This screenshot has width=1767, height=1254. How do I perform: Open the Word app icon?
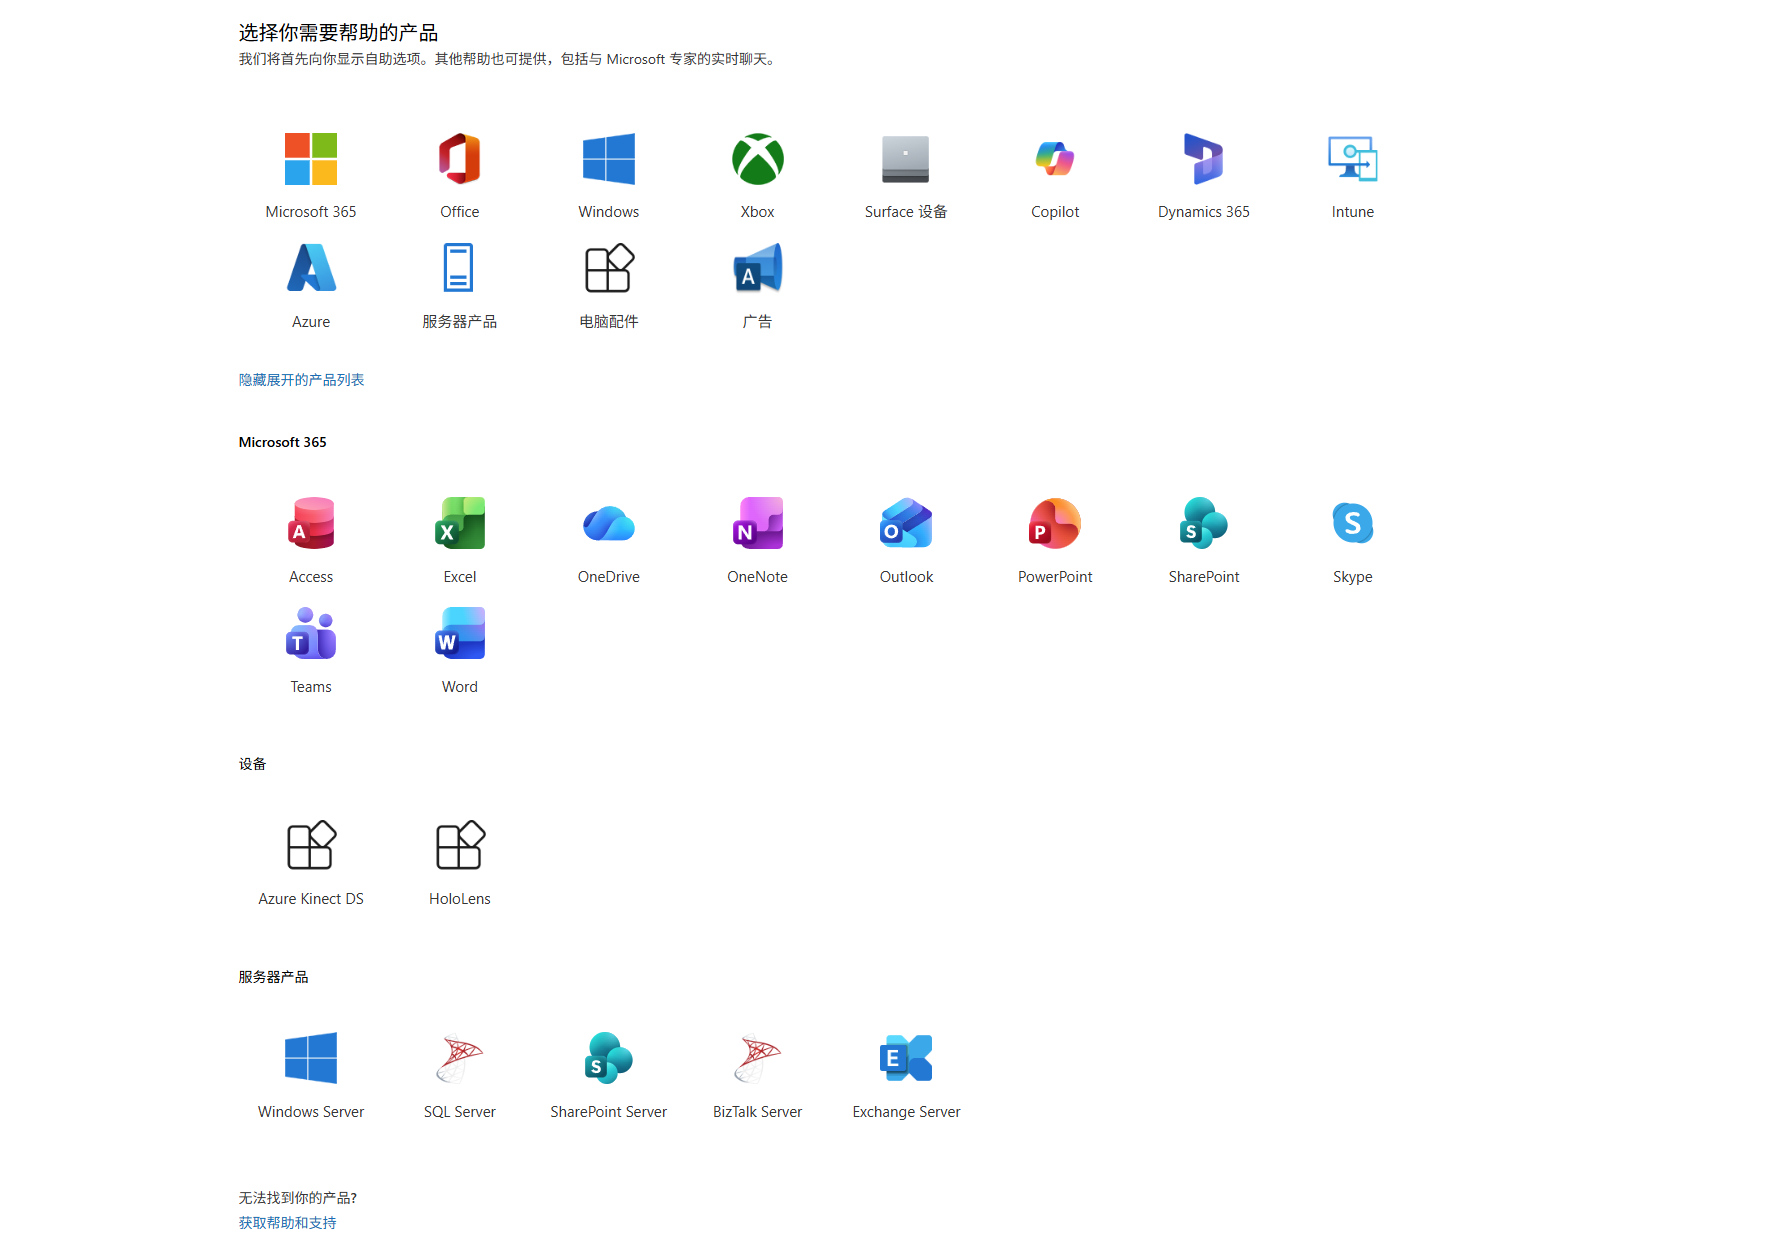460,633
